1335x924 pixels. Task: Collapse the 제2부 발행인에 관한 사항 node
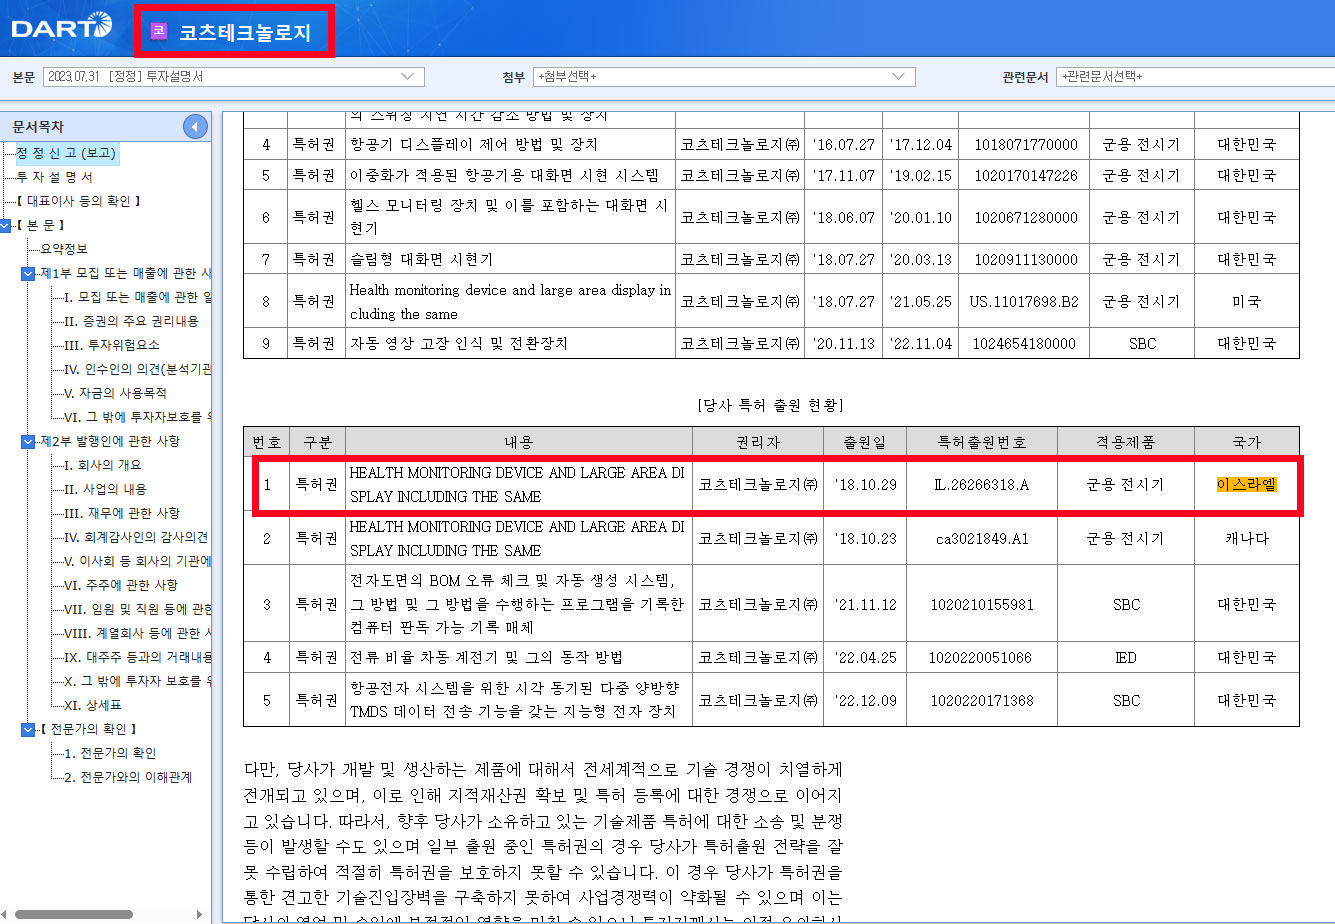click(x=28, y=441)
